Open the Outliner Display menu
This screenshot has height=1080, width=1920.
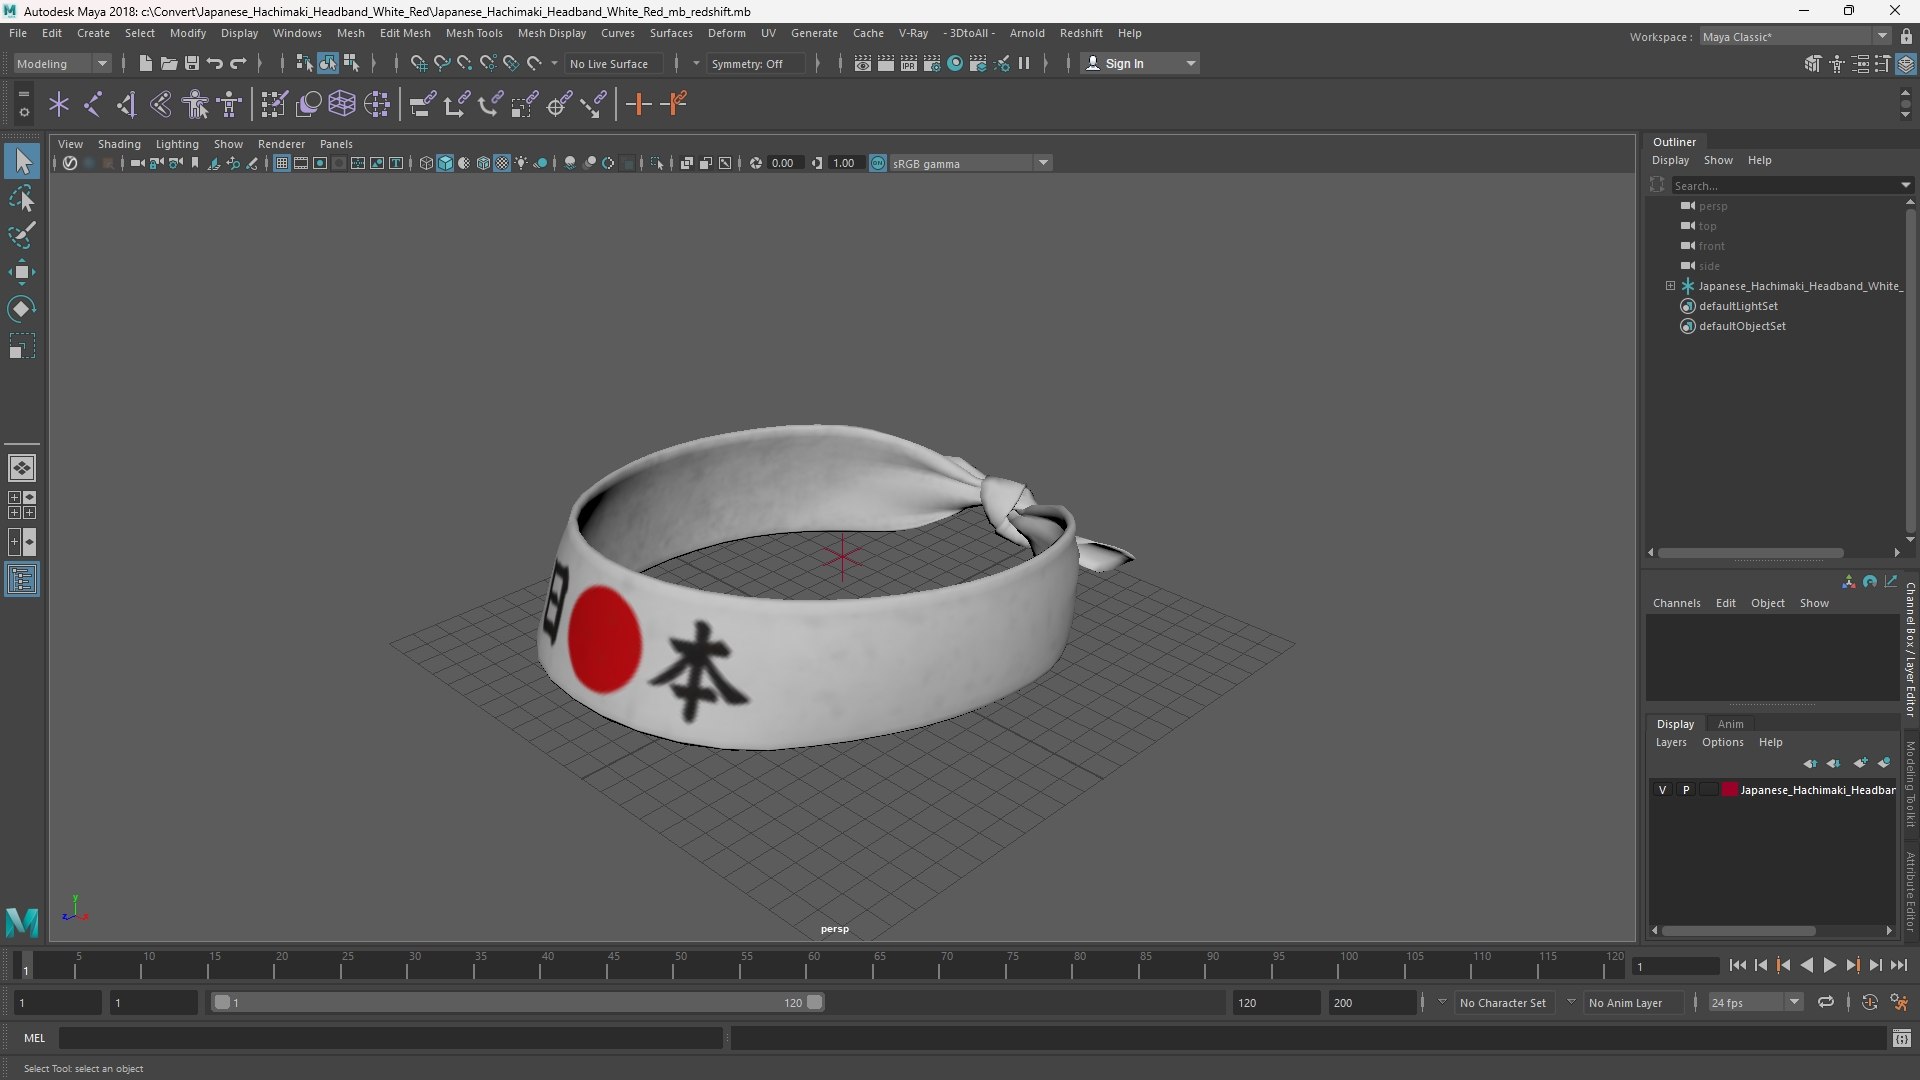click(1670, 160)
